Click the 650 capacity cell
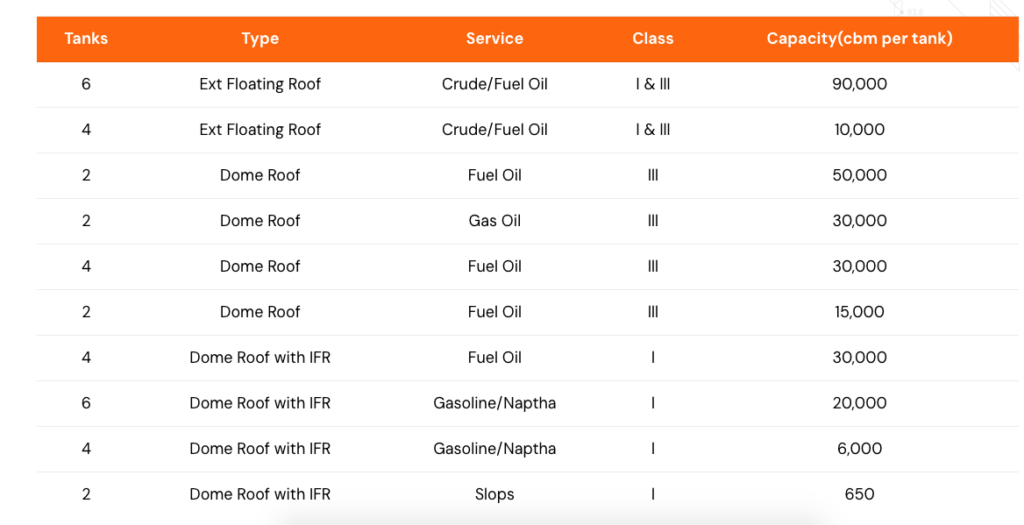The width and height of the screenshot is (1024, 525). 859,494
